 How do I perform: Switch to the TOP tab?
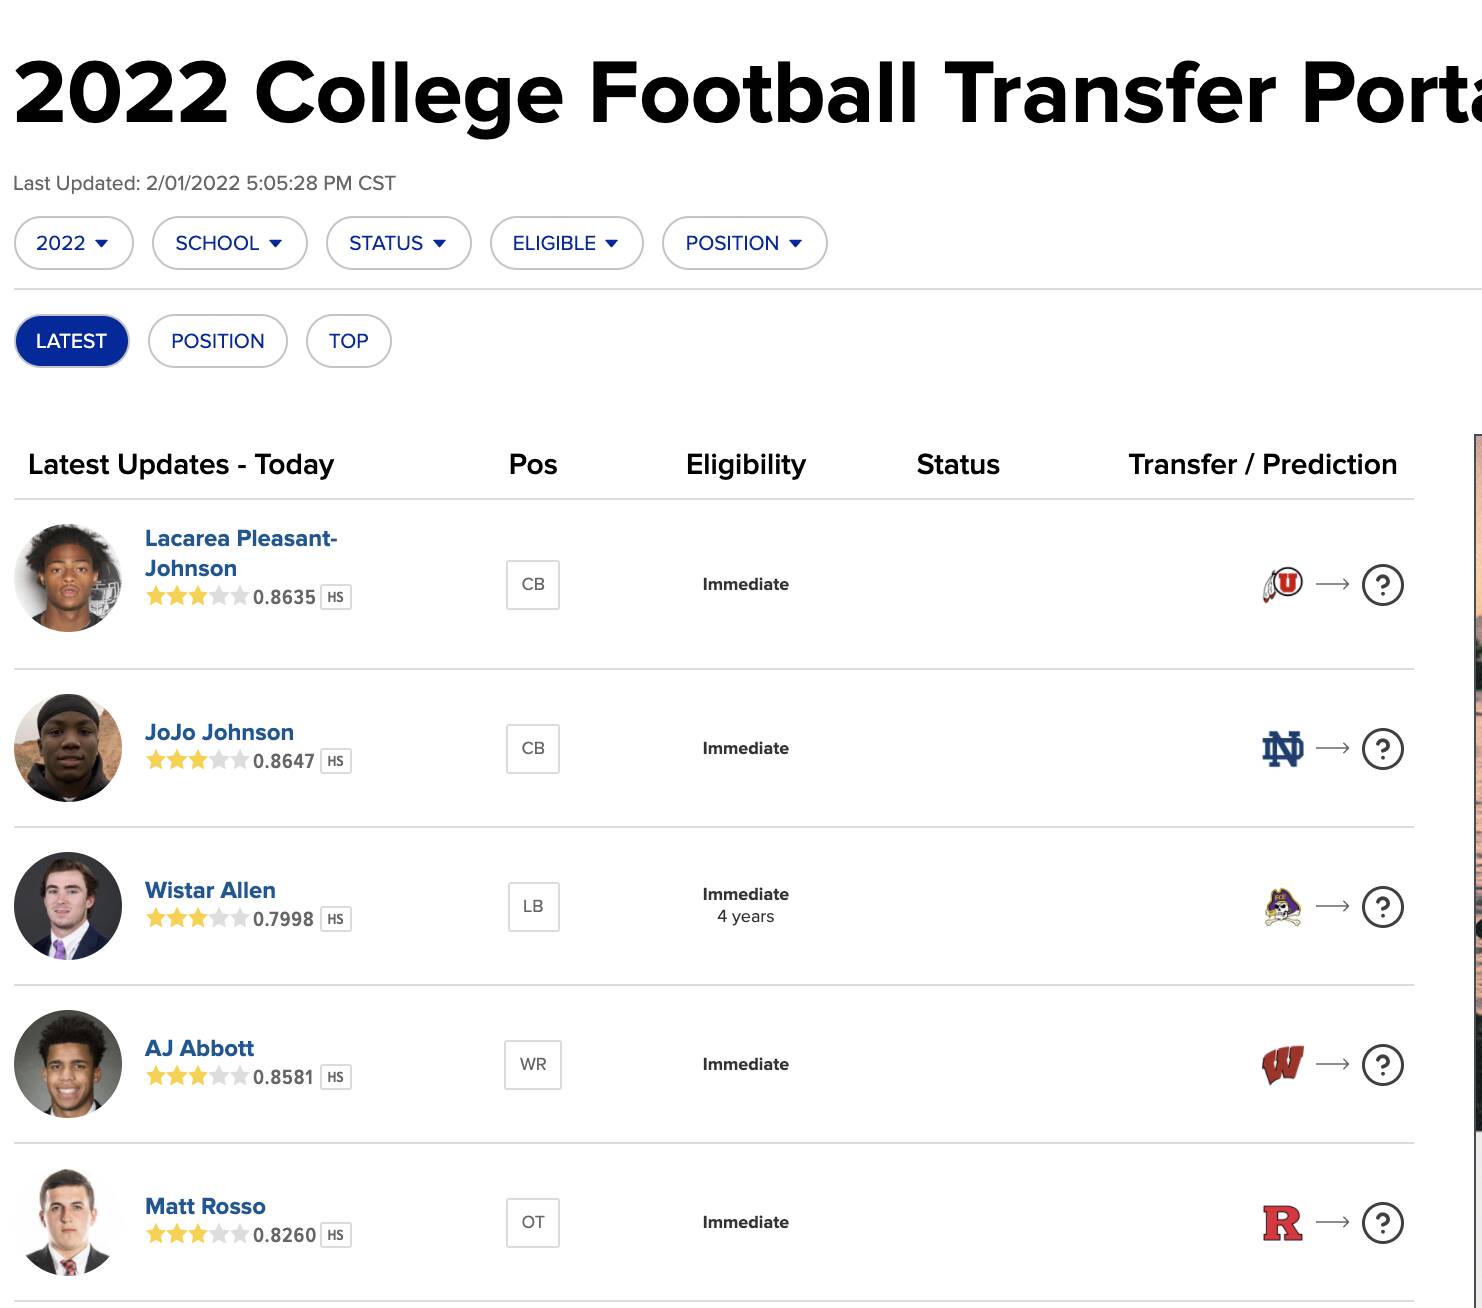[x=349, y=341]
